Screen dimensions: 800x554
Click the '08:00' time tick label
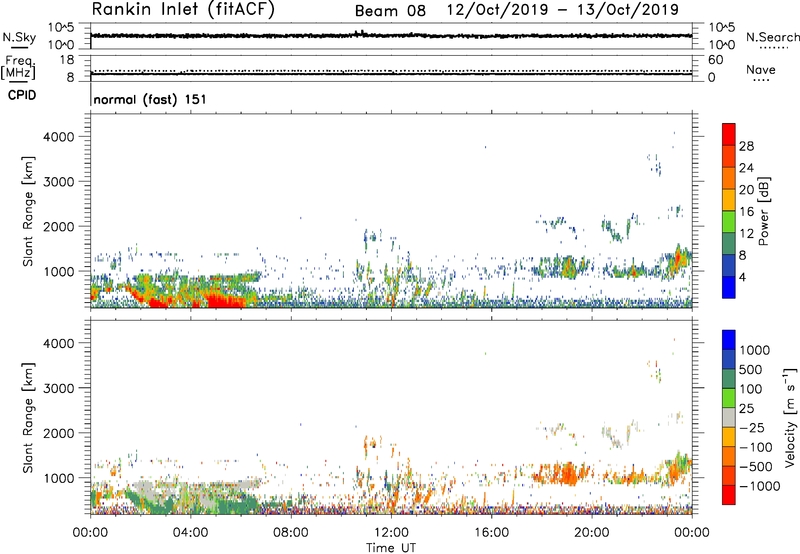click(291, 533)
